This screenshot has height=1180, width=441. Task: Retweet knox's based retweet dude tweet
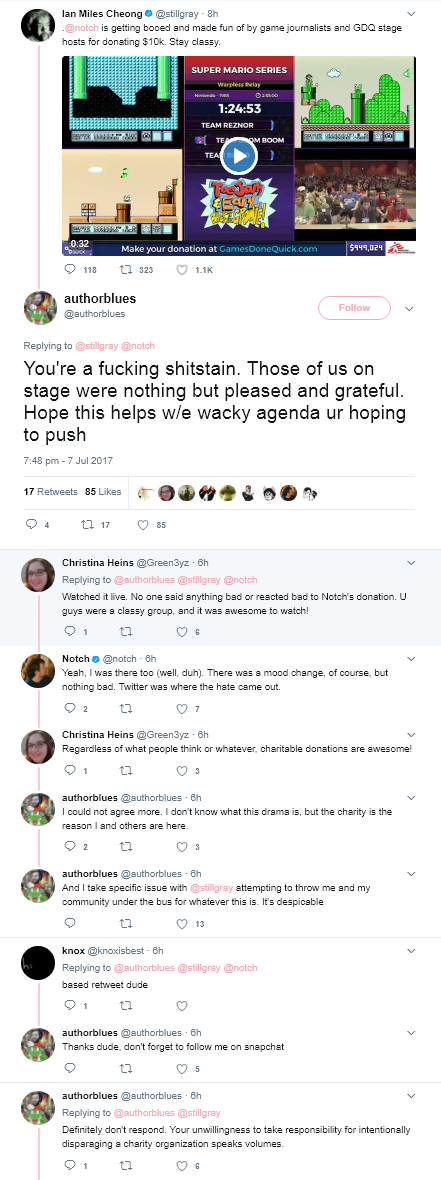click(126, 1005)
